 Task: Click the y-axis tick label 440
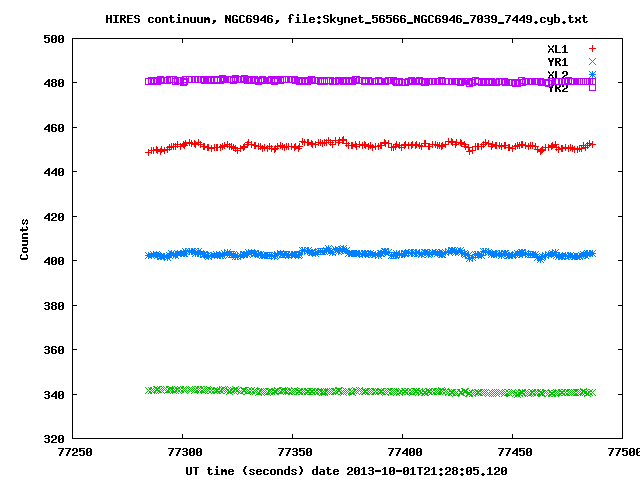click(54, 172)
